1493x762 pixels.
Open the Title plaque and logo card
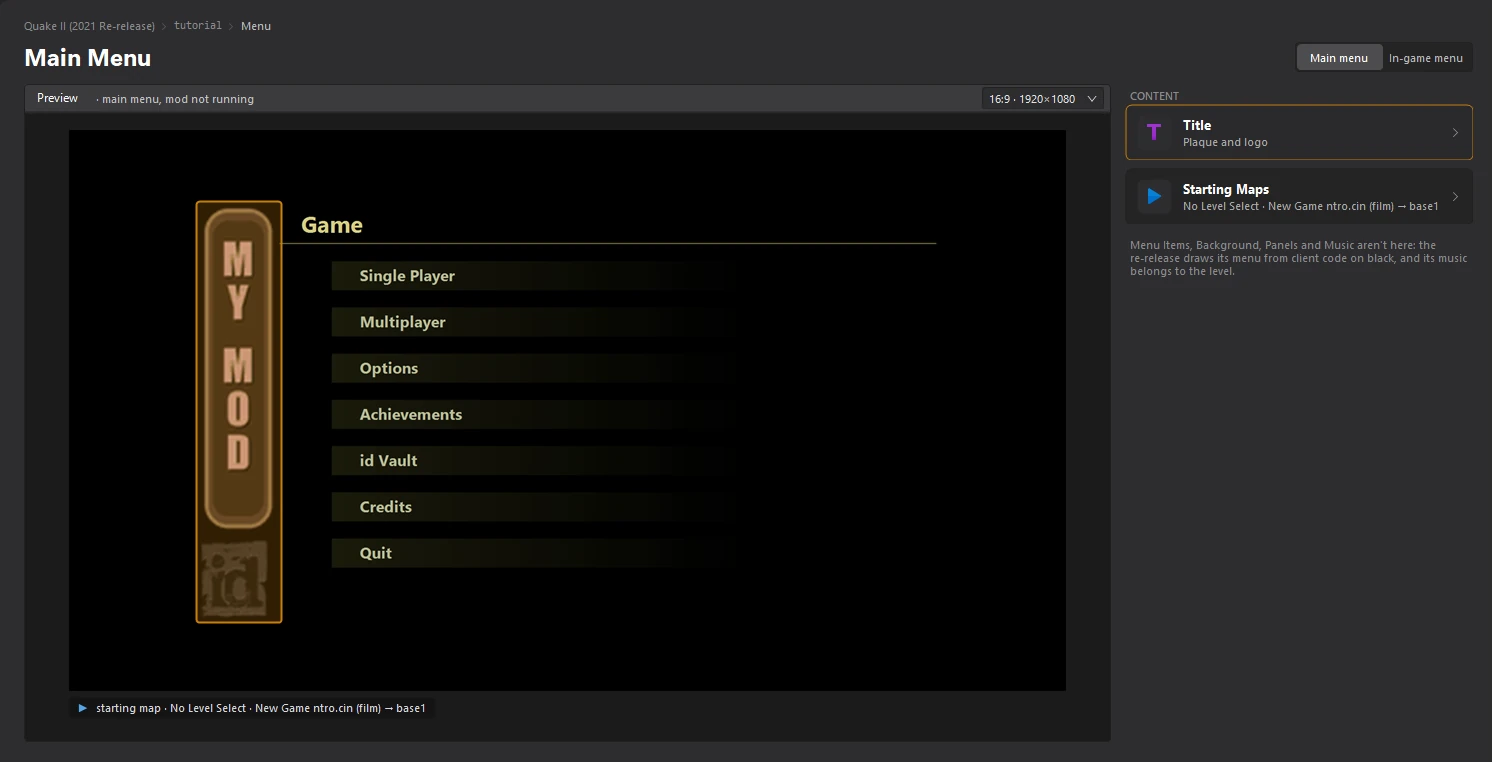pos(1299,132)
